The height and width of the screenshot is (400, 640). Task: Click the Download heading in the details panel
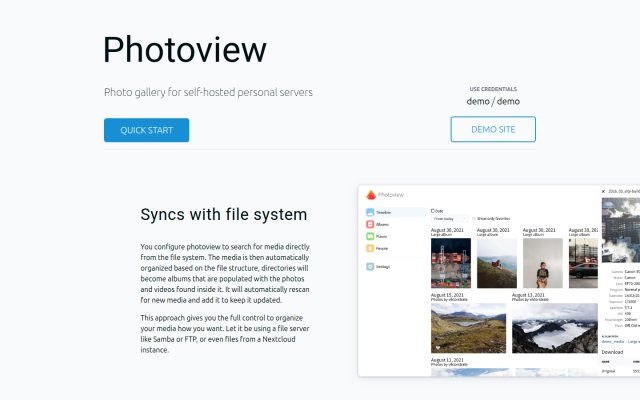612,352
